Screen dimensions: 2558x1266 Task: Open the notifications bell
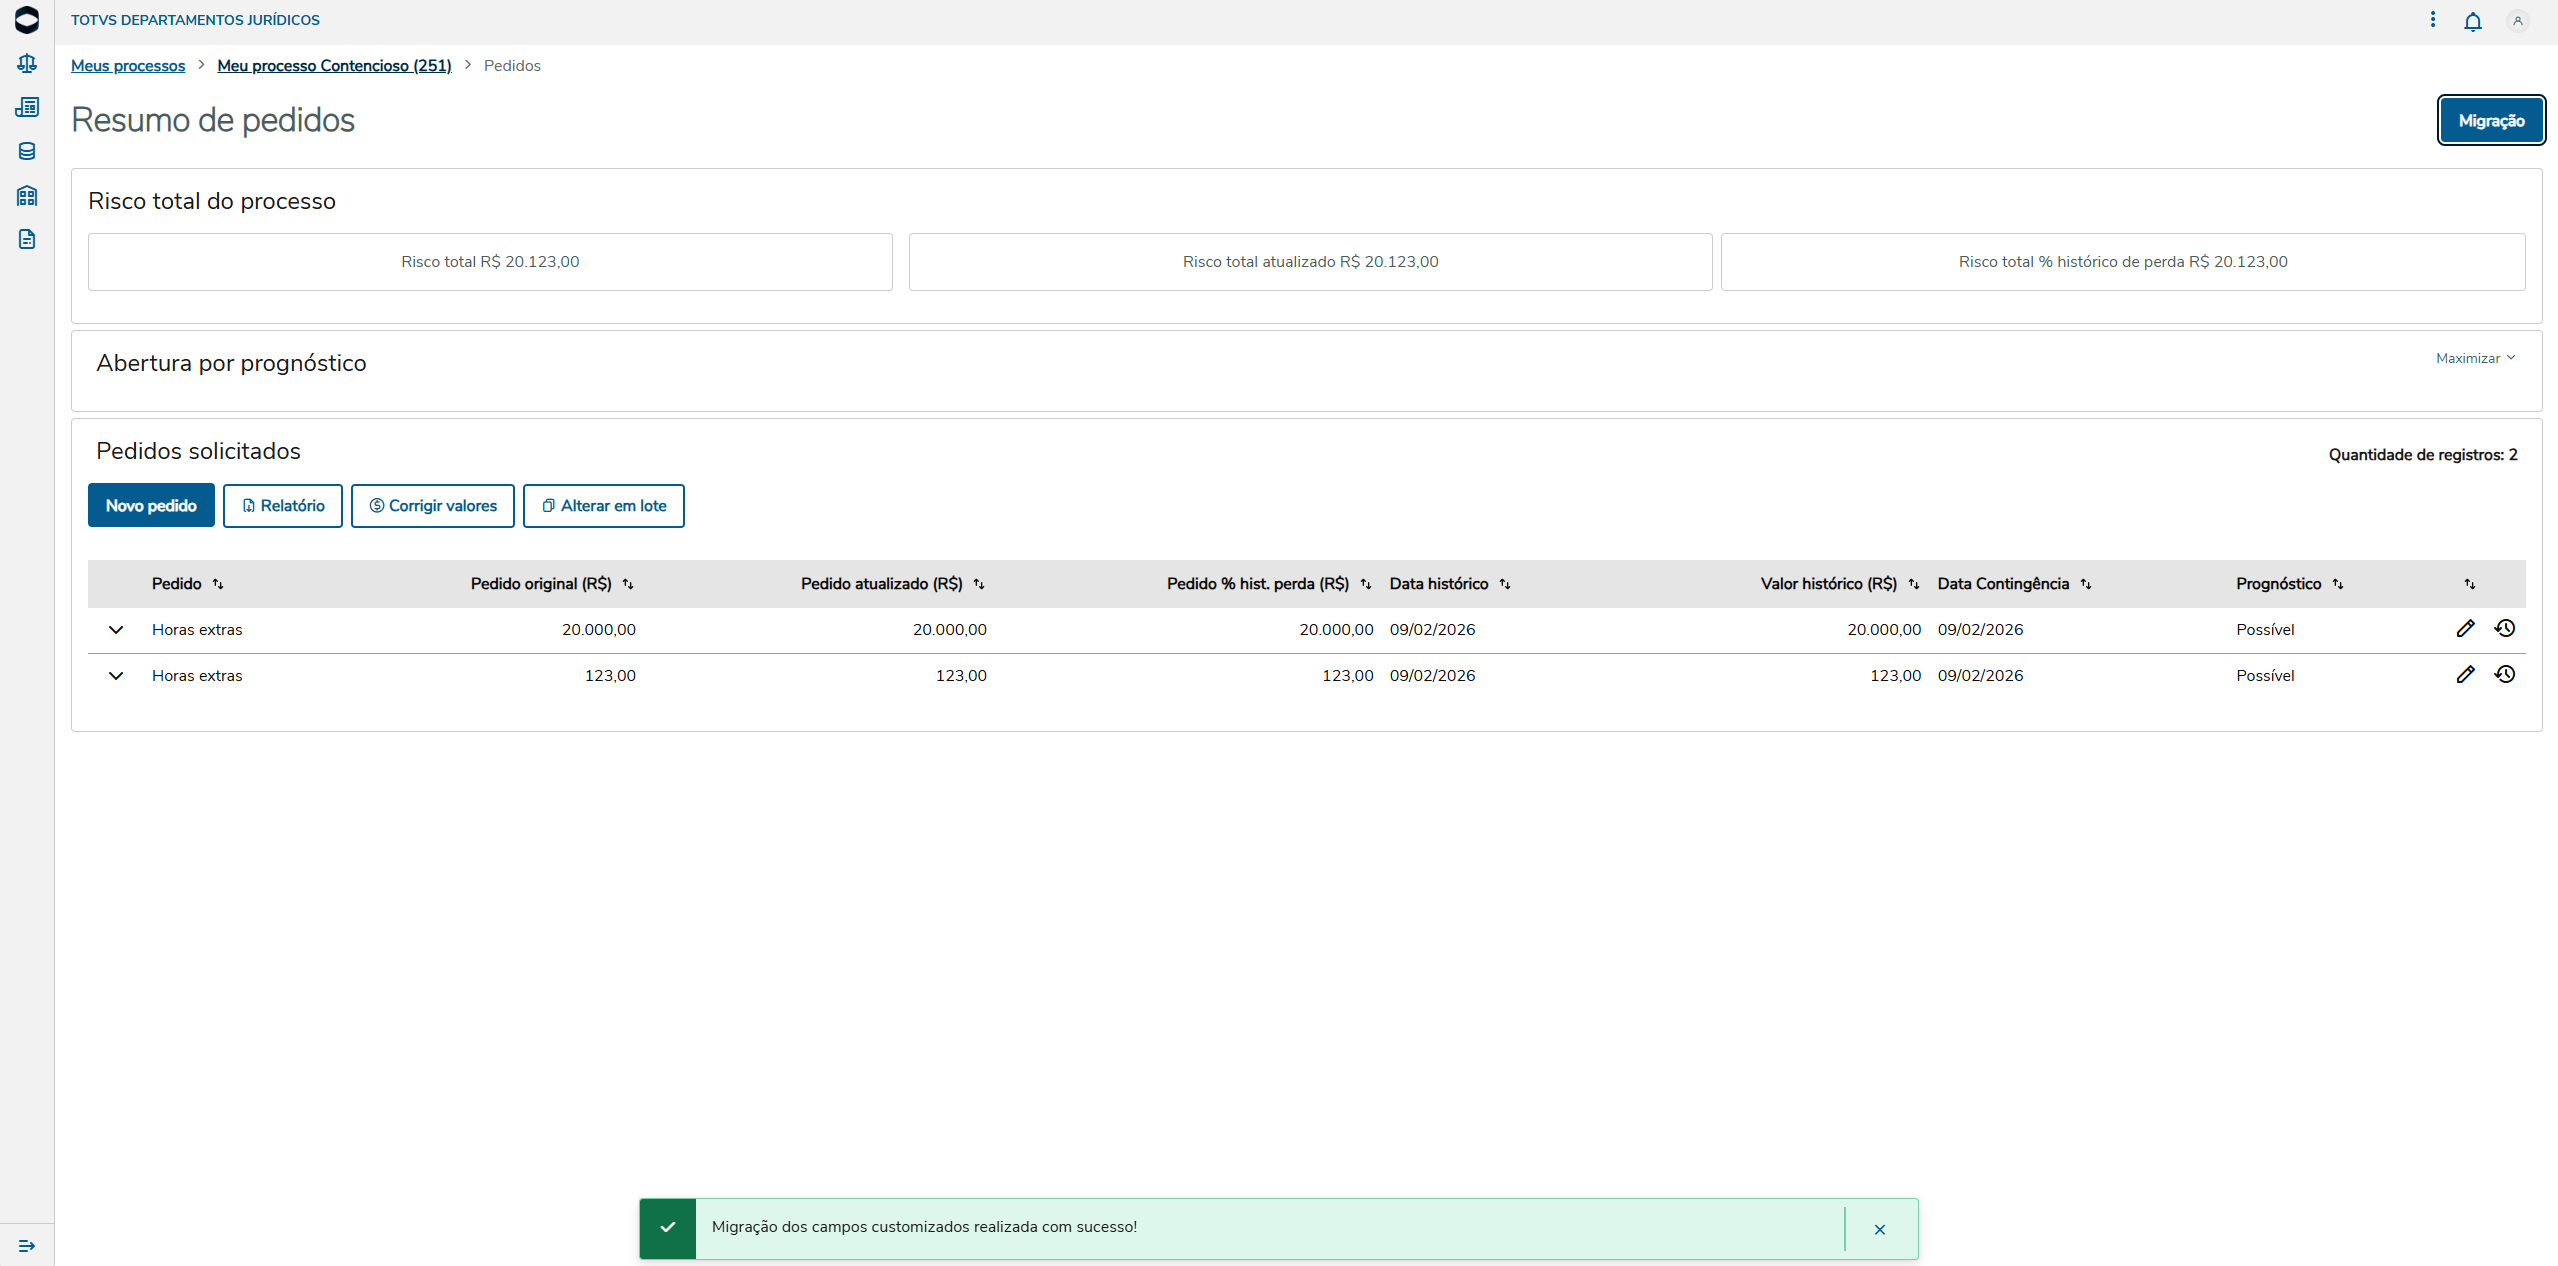2472,21
